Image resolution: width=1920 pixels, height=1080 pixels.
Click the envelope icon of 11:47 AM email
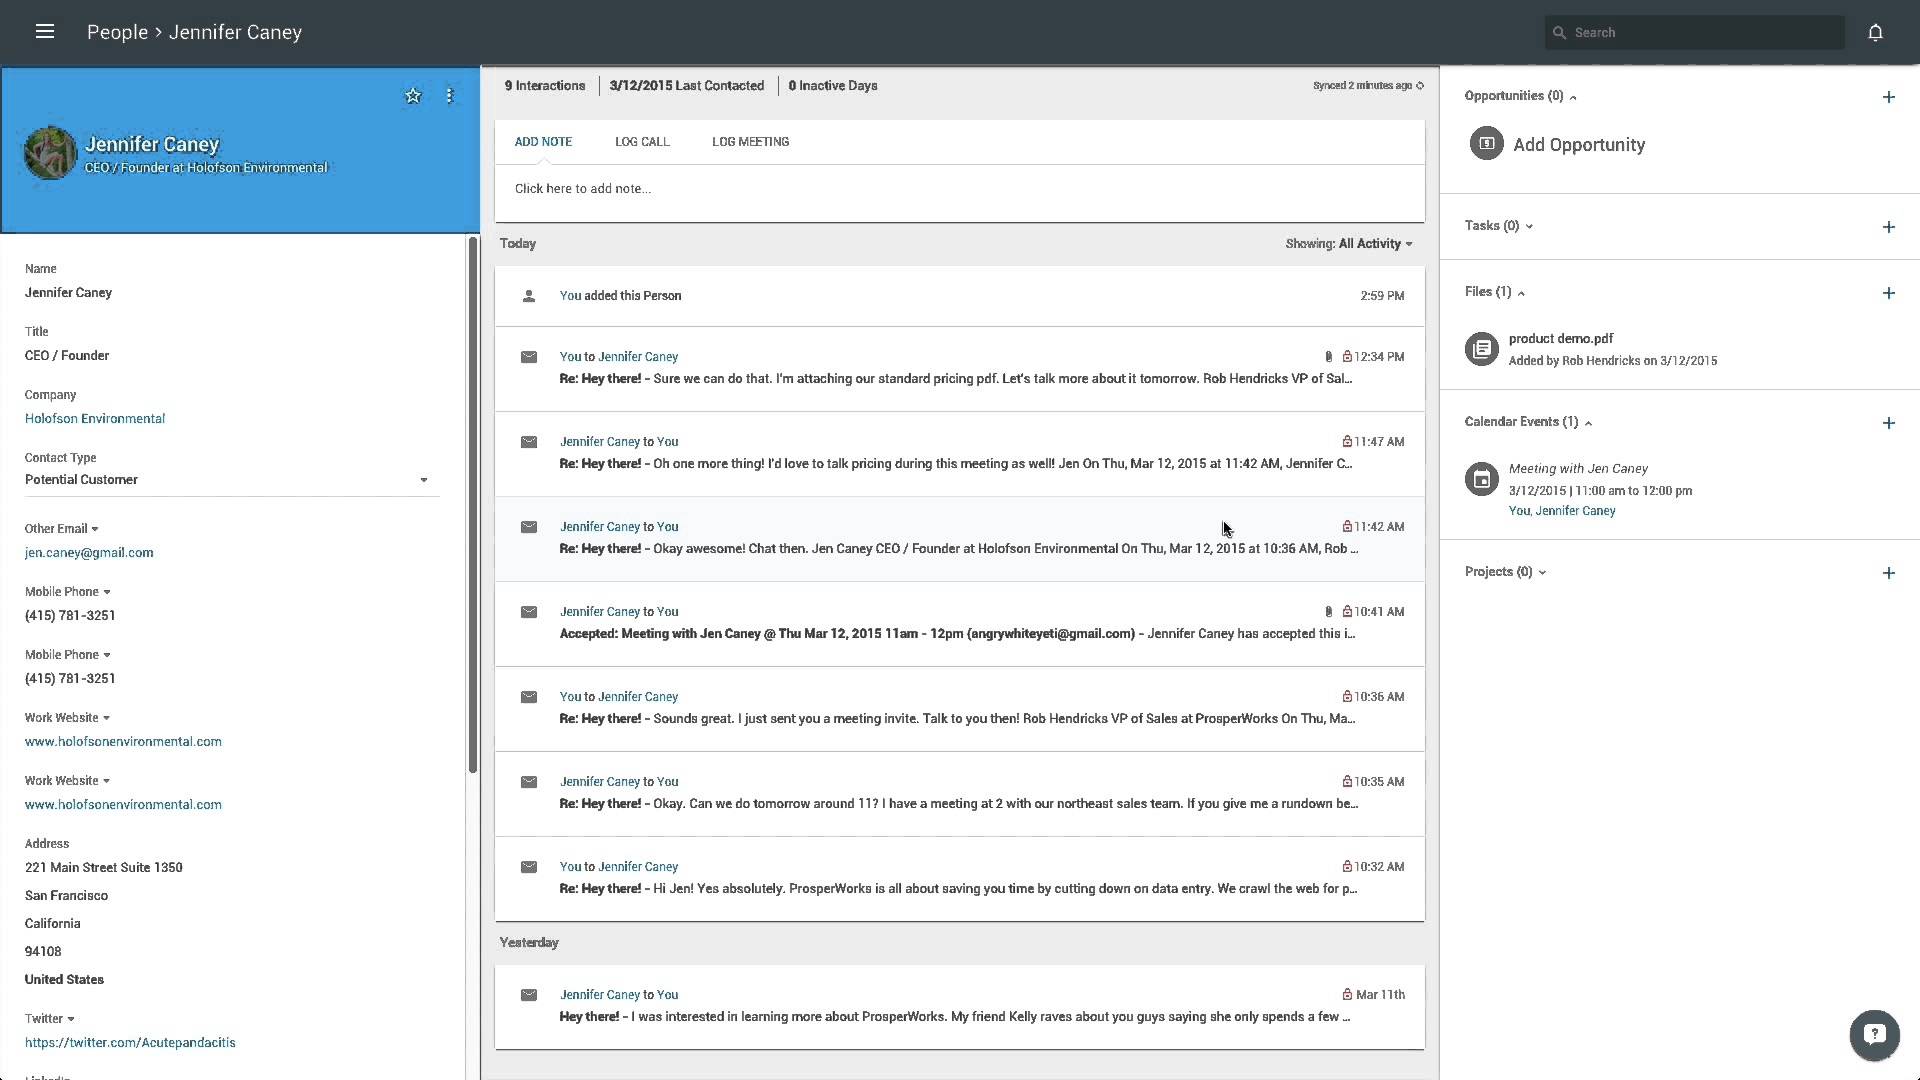(x=529, y=442)
